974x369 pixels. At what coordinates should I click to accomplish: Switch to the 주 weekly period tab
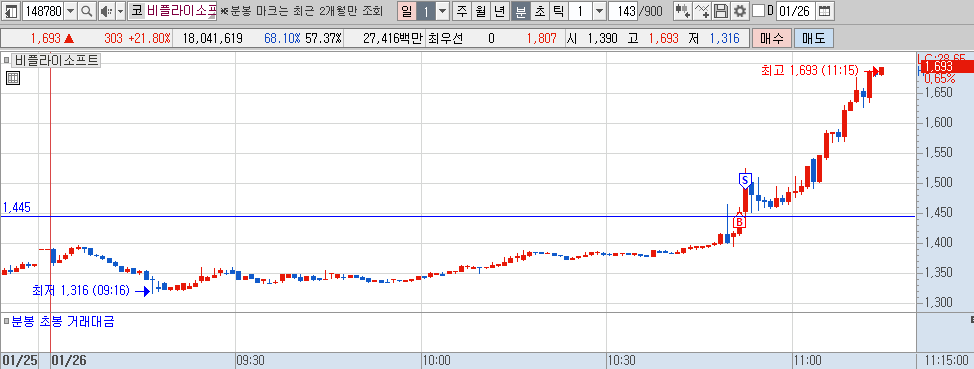click(x=462, y=11)
